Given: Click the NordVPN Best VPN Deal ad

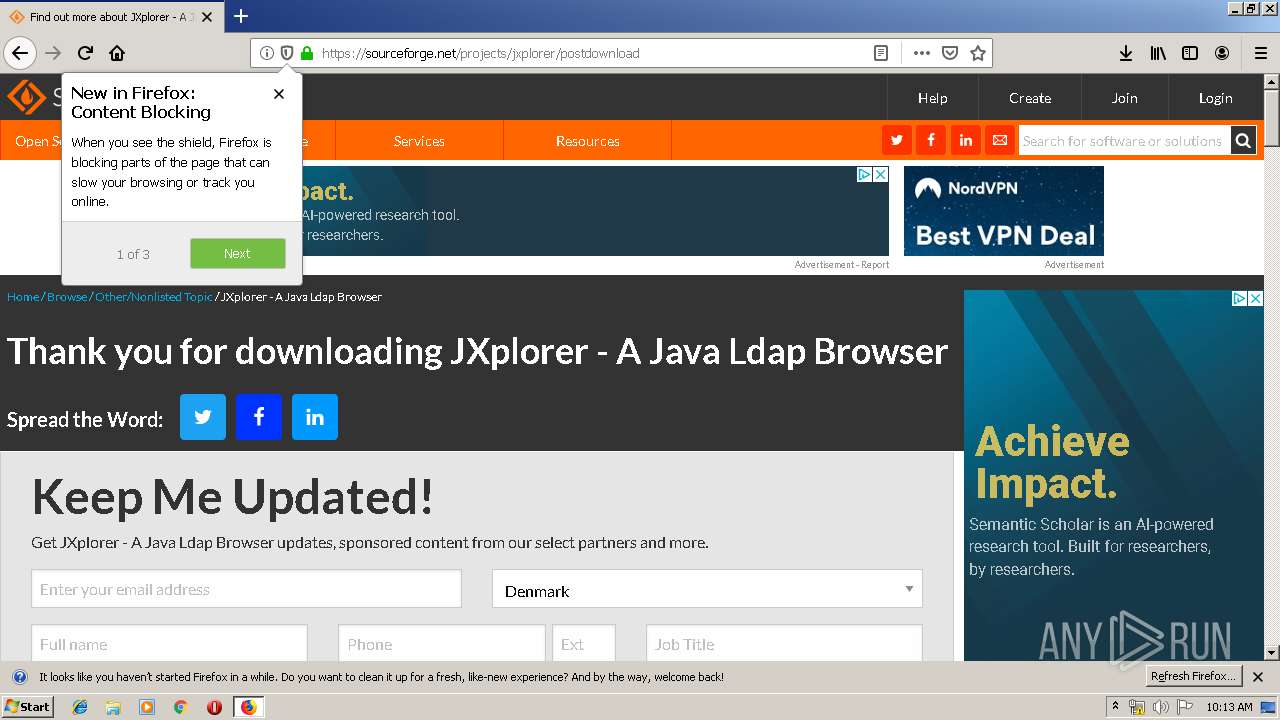Looking at the screenshot, I should coord(1004,211).
